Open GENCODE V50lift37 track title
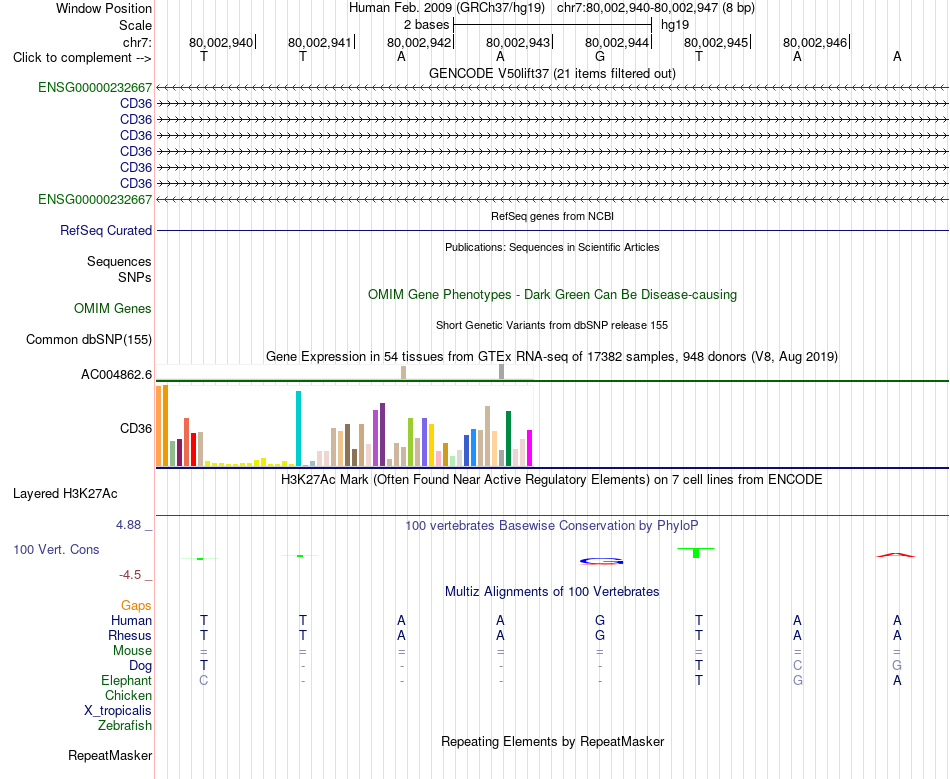This screenshot has height=779, width=950. pos(552,73)
